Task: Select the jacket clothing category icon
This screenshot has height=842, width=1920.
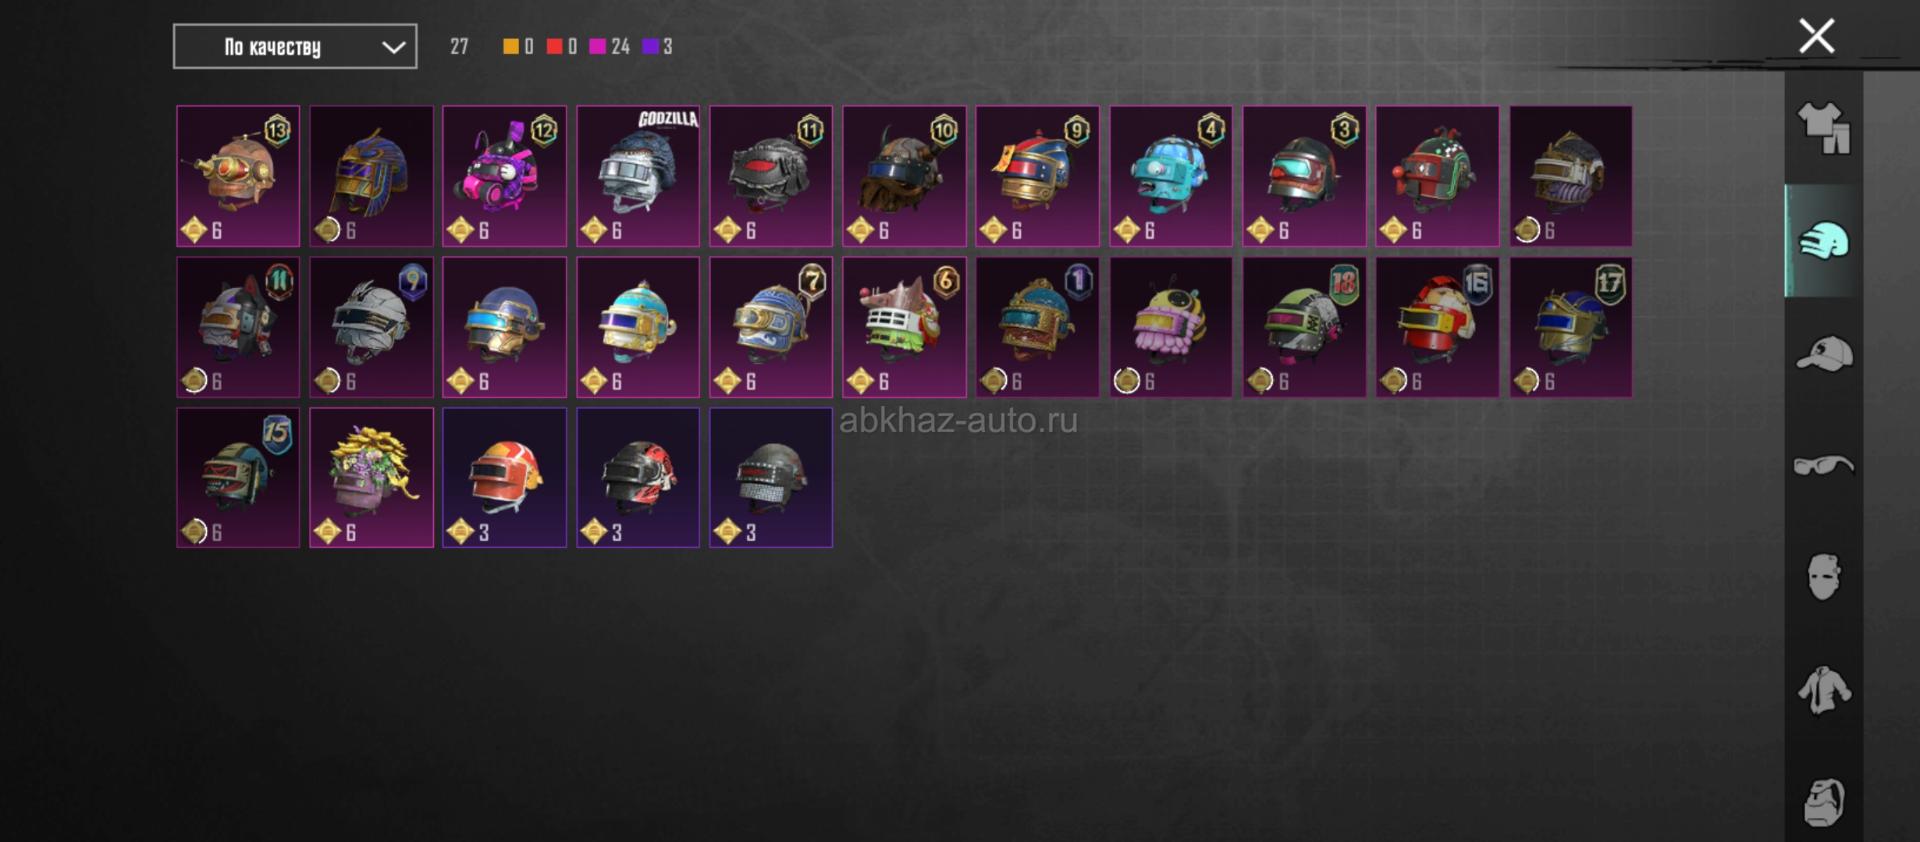Action: (1824, 690)
